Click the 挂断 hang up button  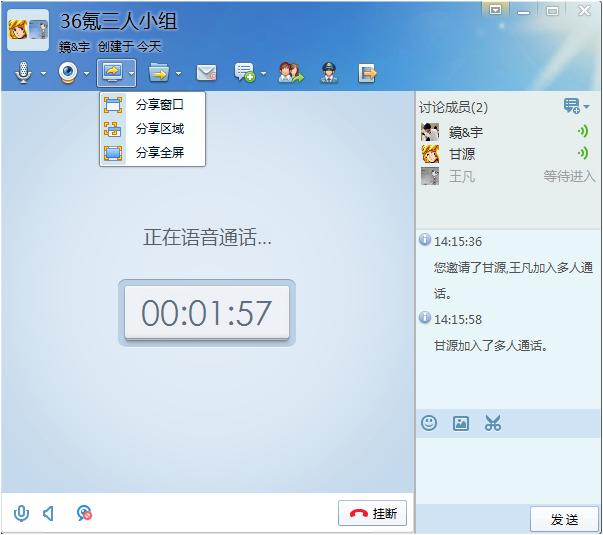click(x=372, y=513)
